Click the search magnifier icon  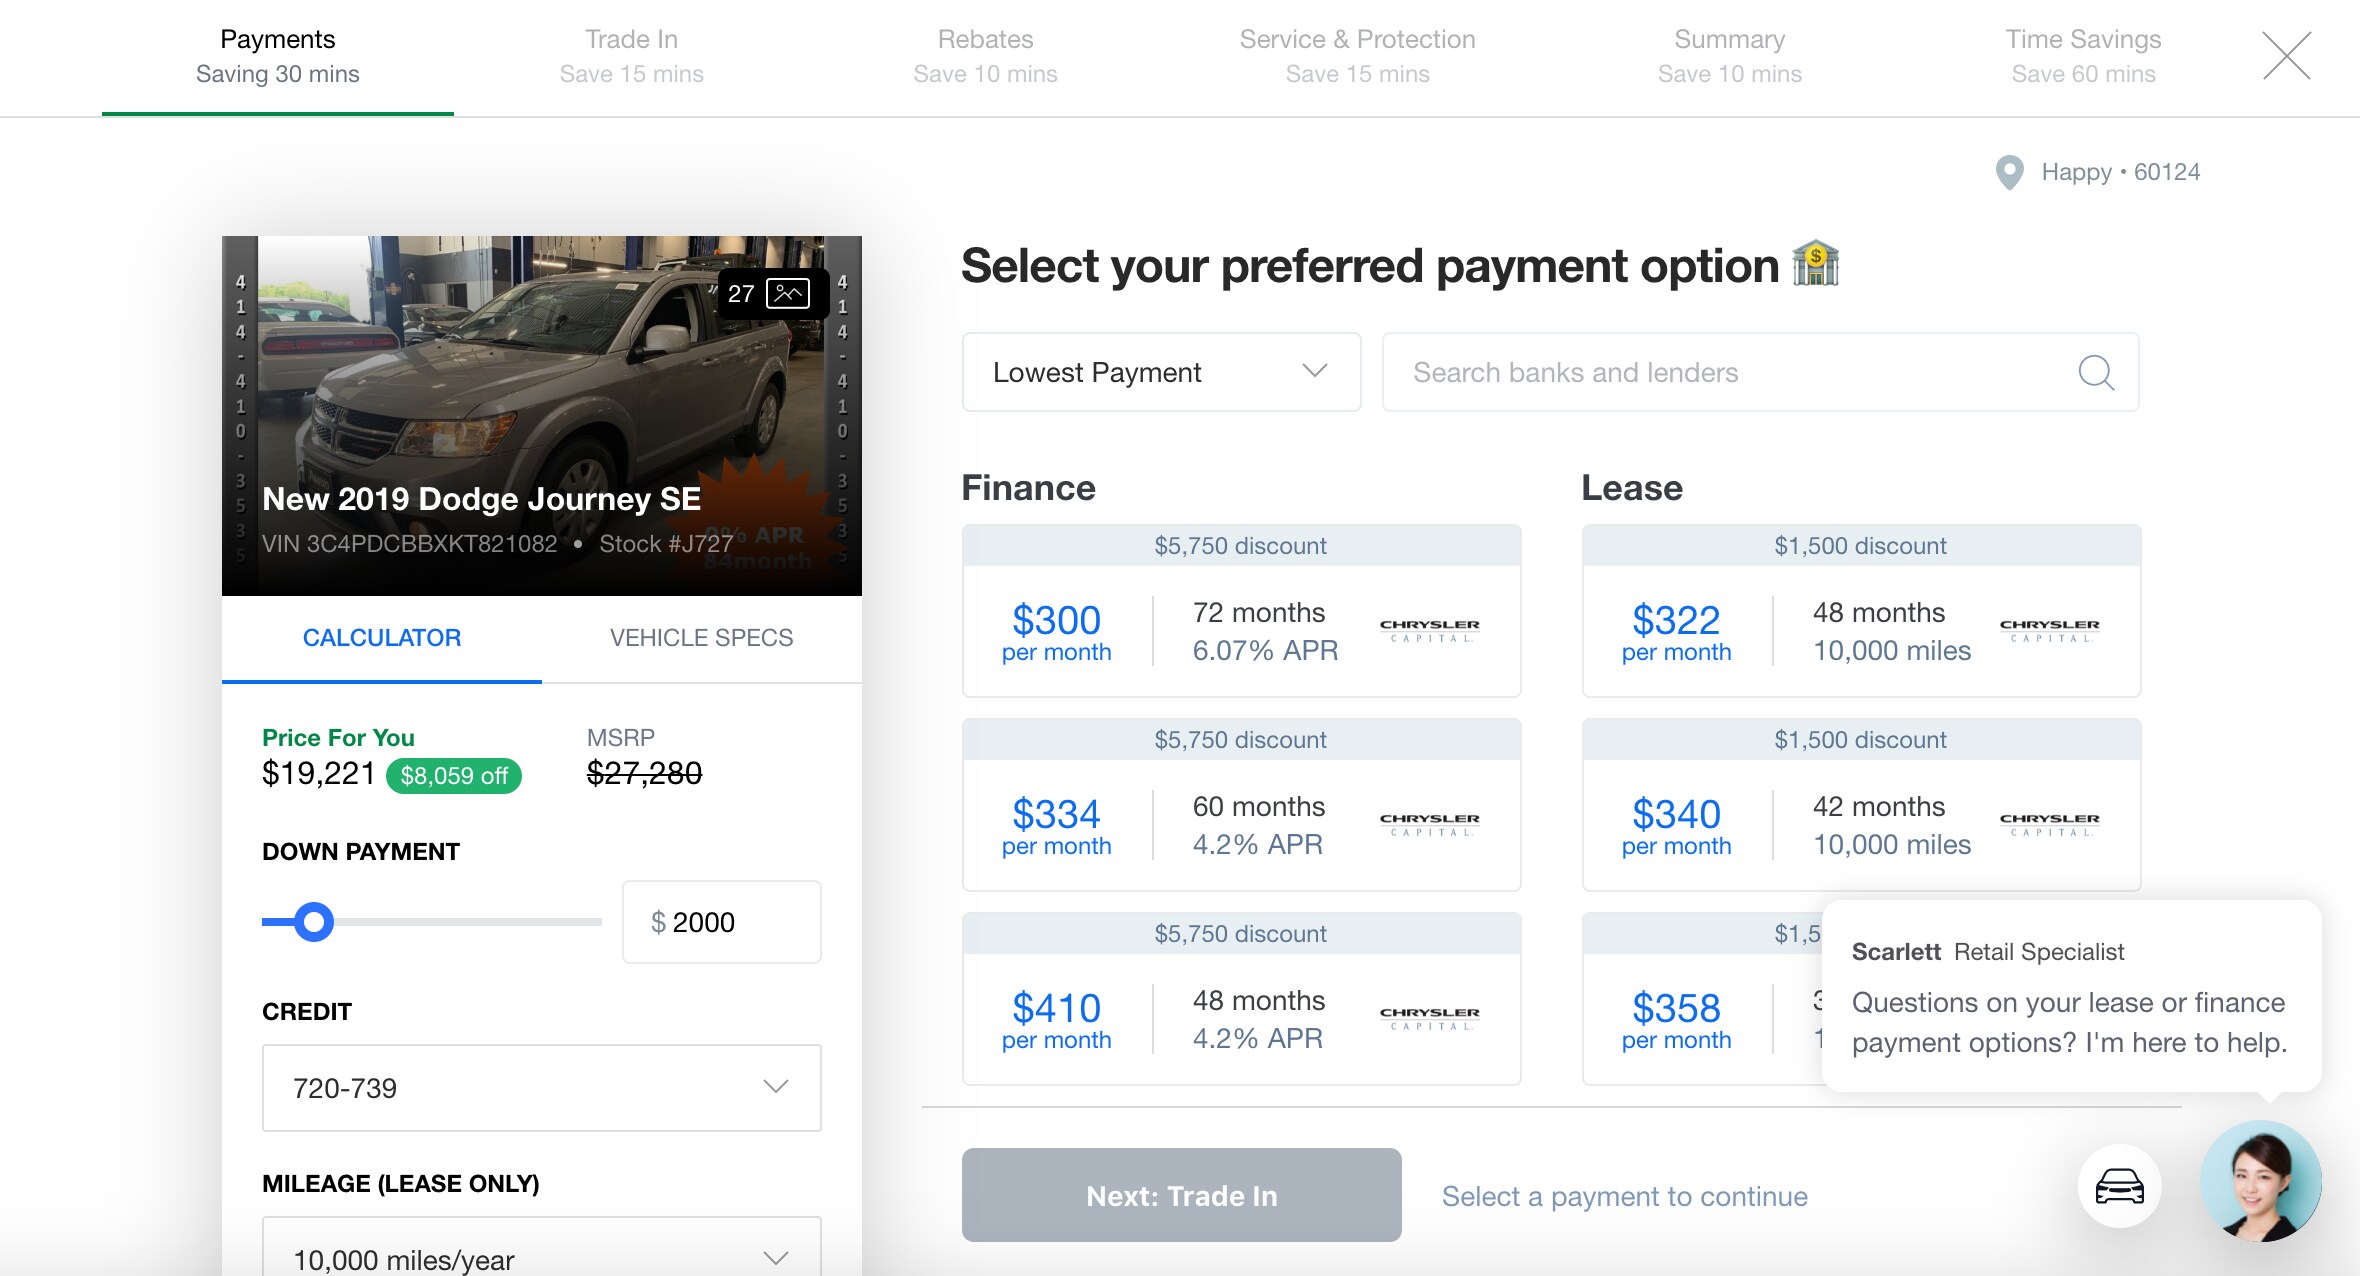pyautogui.click(x=2095, y=373)
